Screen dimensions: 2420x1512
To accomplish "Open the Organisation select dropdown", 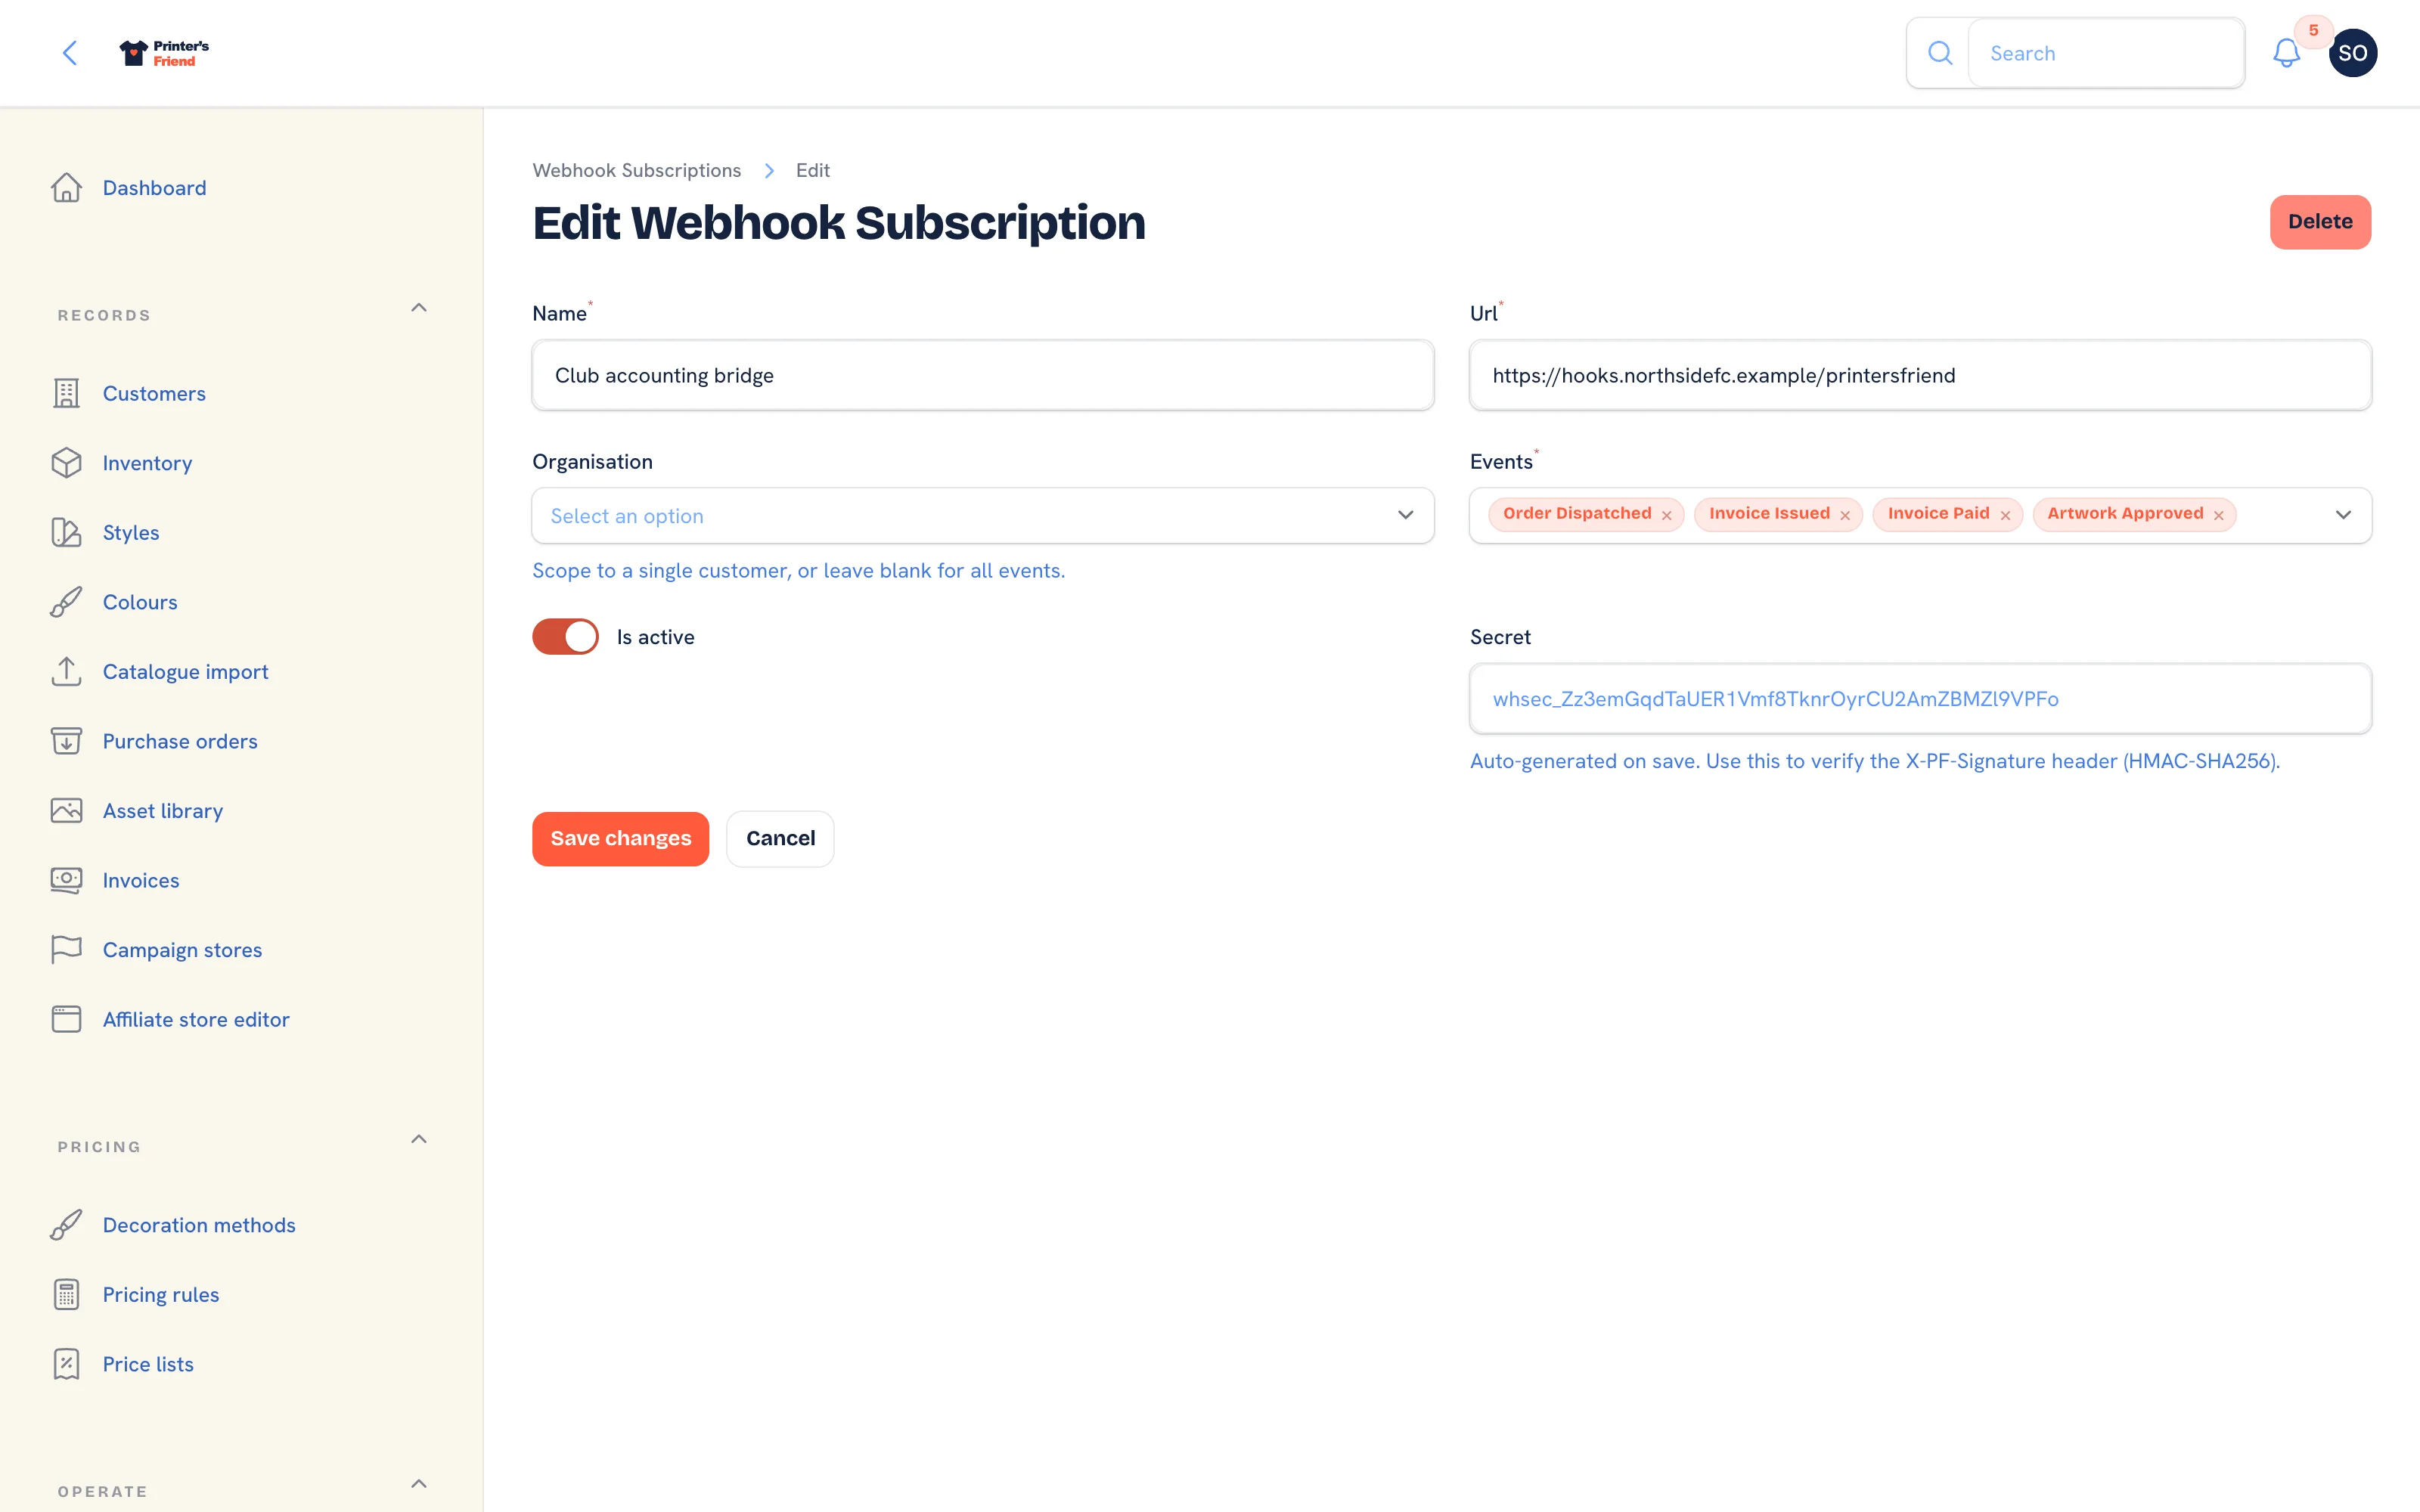I will click(982, 516).
